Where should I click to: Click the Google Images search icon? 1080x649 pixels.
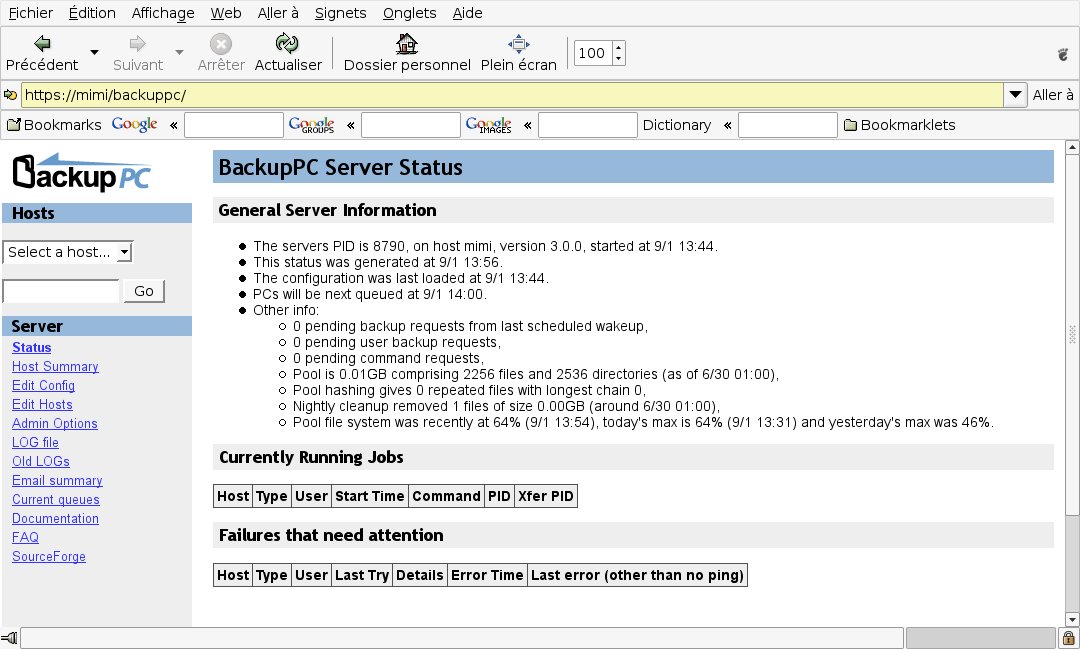click(x=488, y=125)
